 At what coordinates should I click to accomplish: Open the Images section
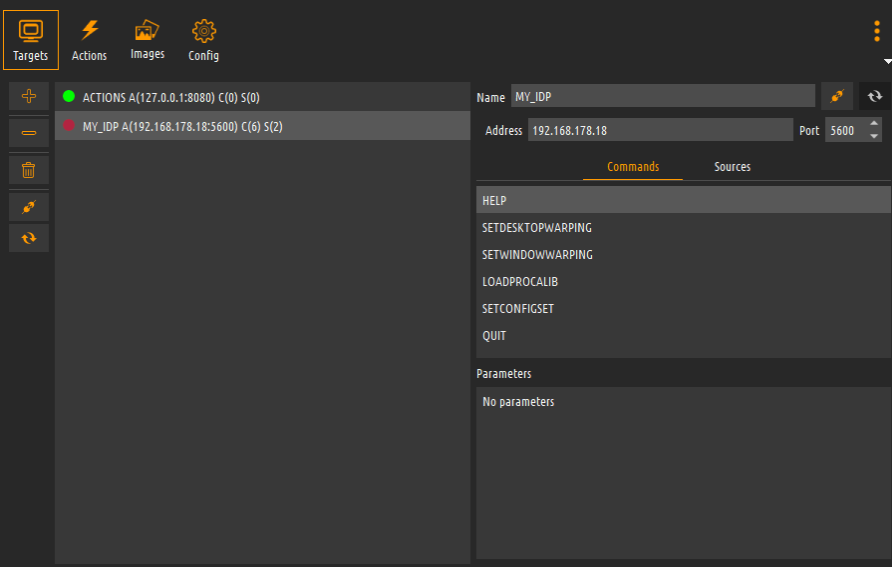click(147, 40)
